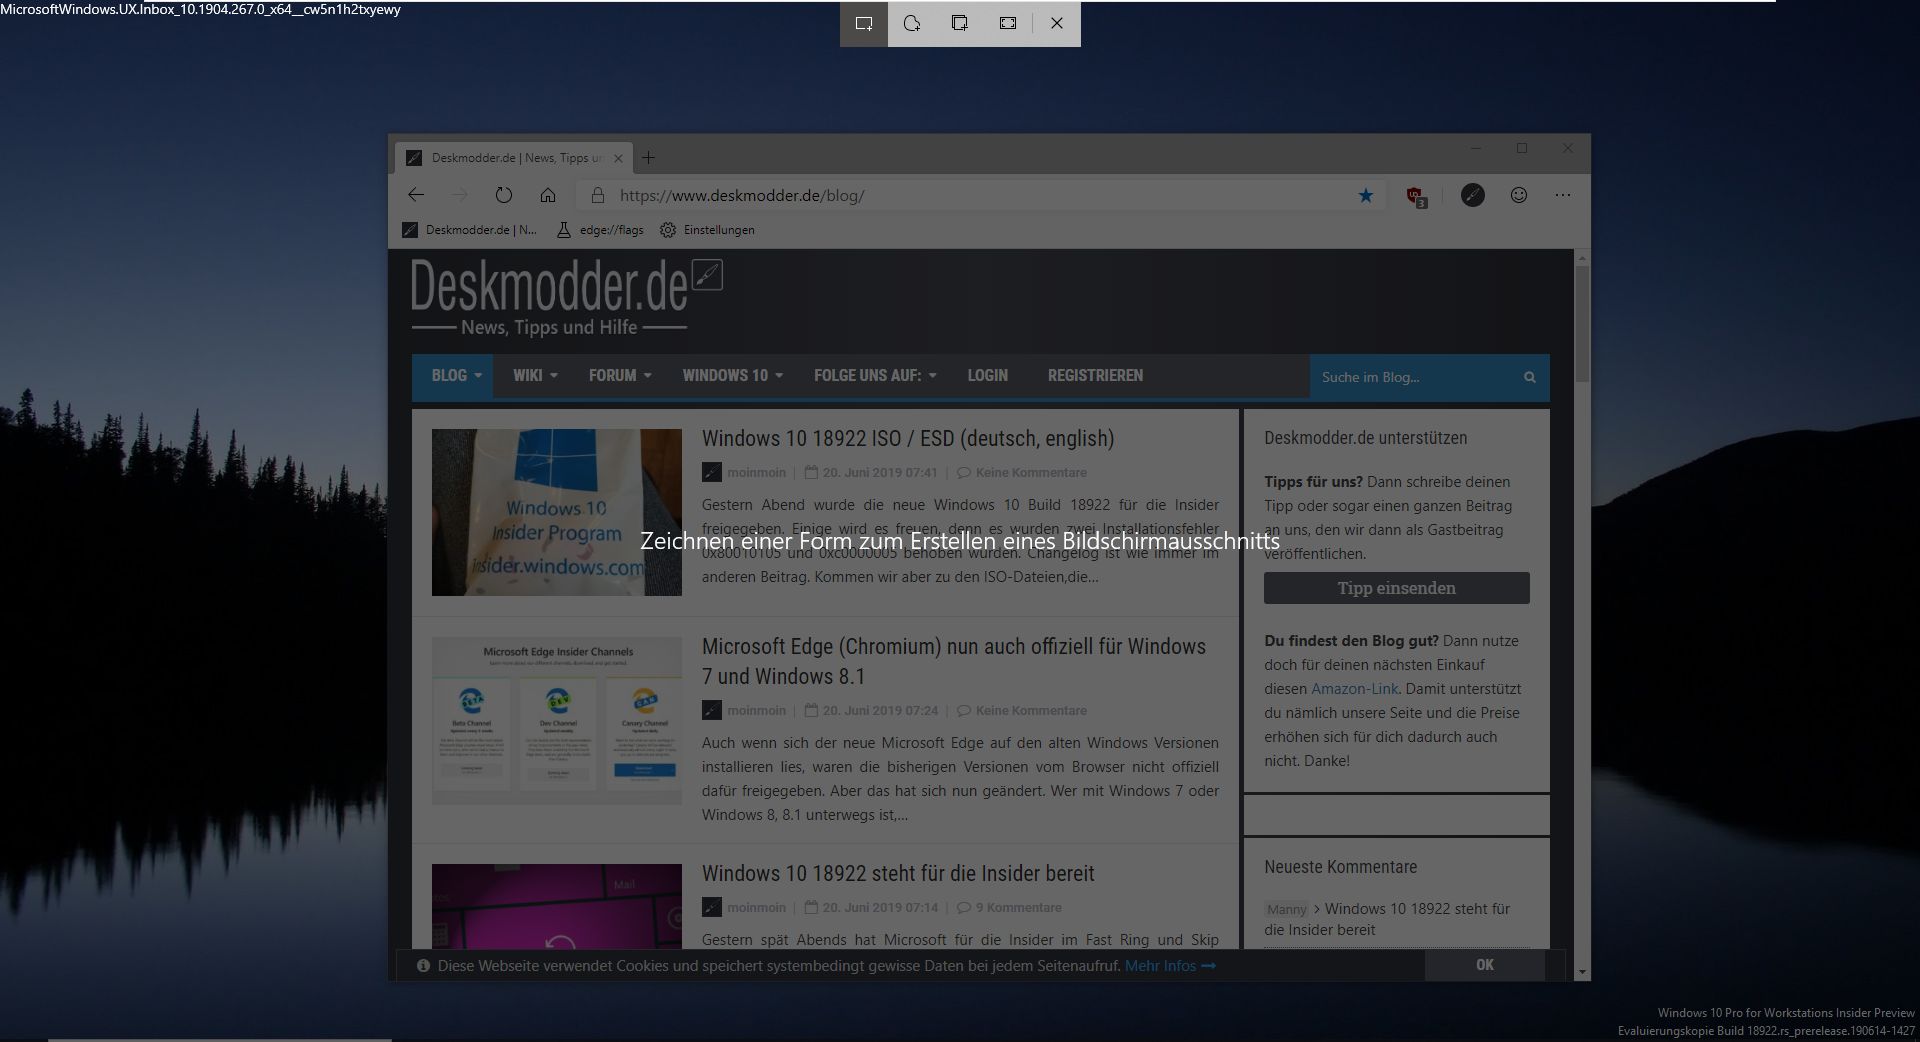Open edge://flags bookmark

tap(600, 230)
